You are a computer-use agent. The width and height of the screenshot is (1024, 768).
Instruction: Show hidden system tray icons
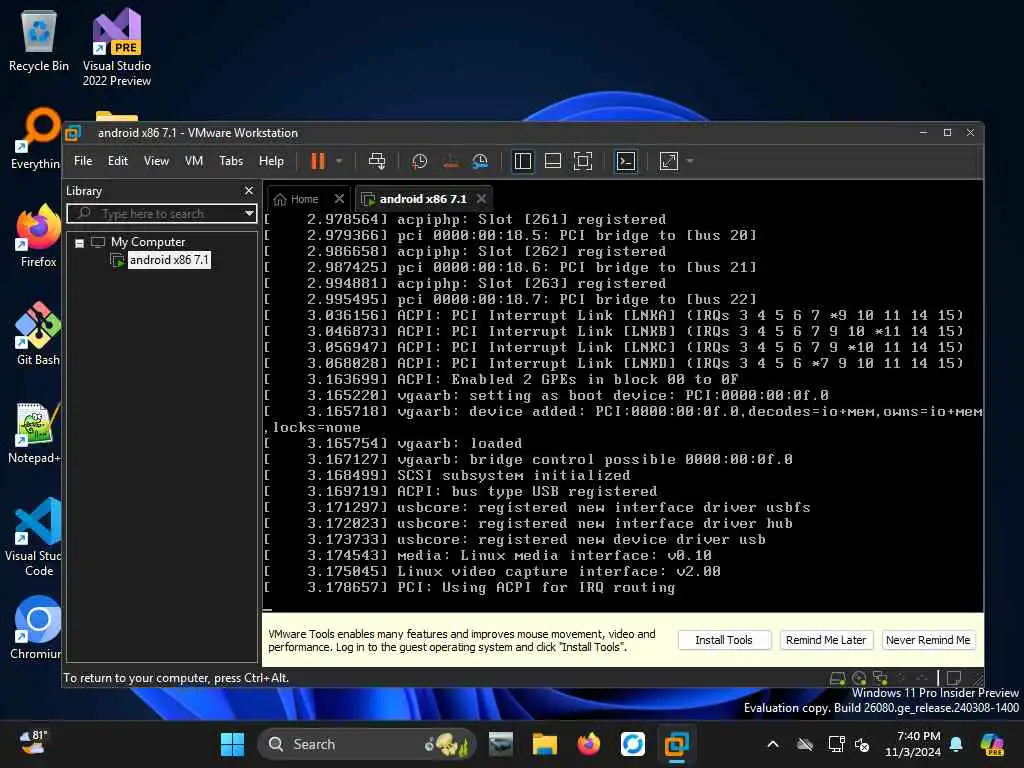pos(773,744)
